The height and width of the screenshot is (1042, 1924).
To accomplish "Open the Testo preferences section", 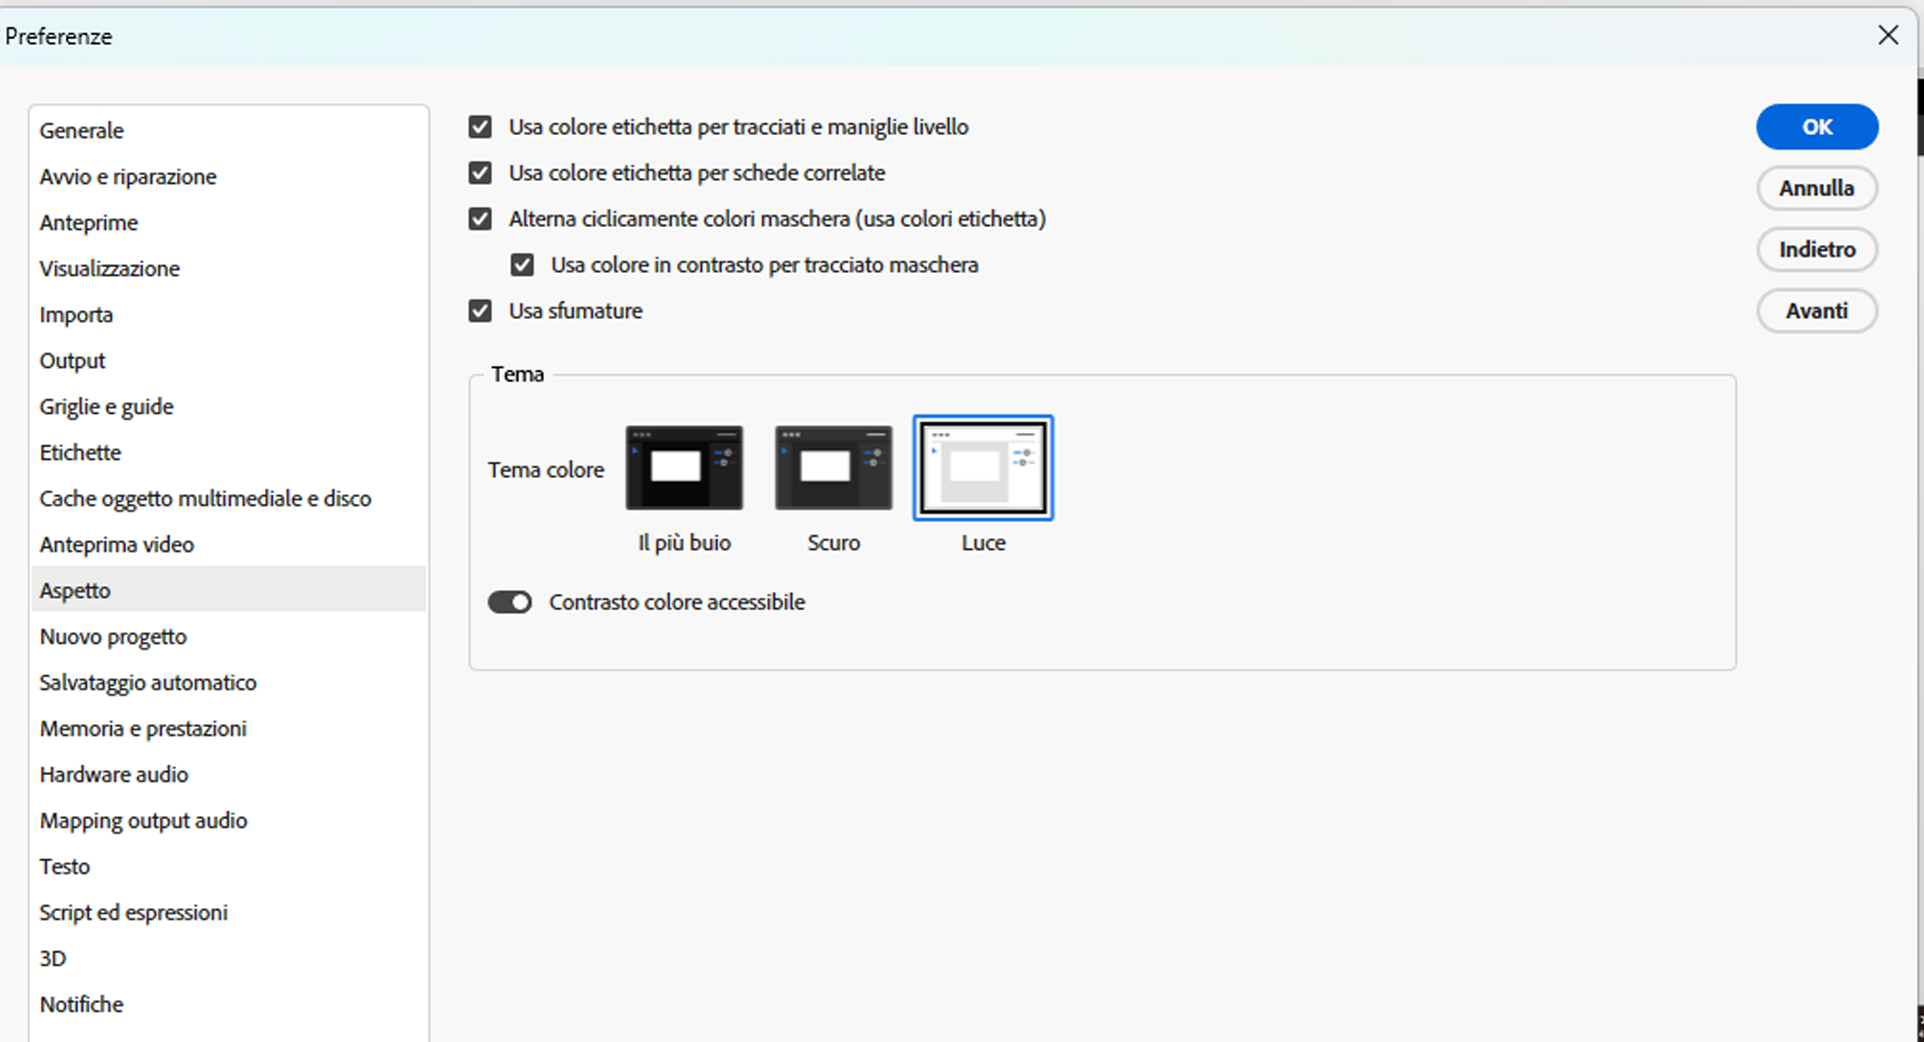I will click(228, 867).
